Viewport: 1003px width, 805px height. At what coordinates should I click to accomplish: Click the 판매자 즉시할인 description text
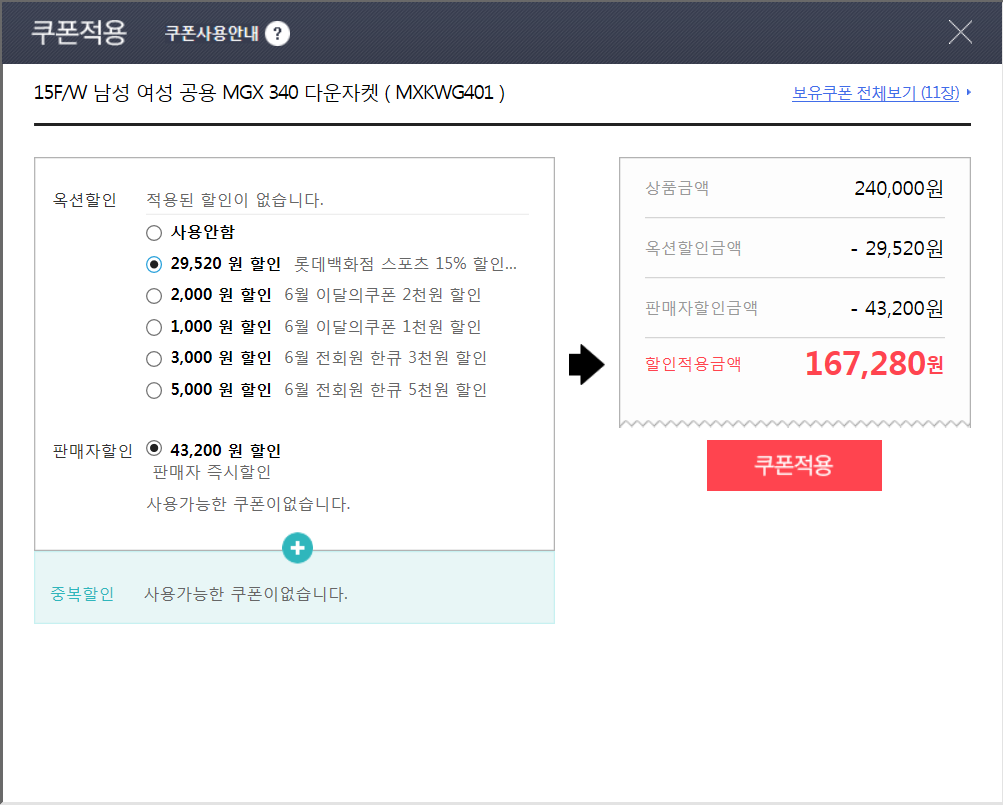click(212, 472)
